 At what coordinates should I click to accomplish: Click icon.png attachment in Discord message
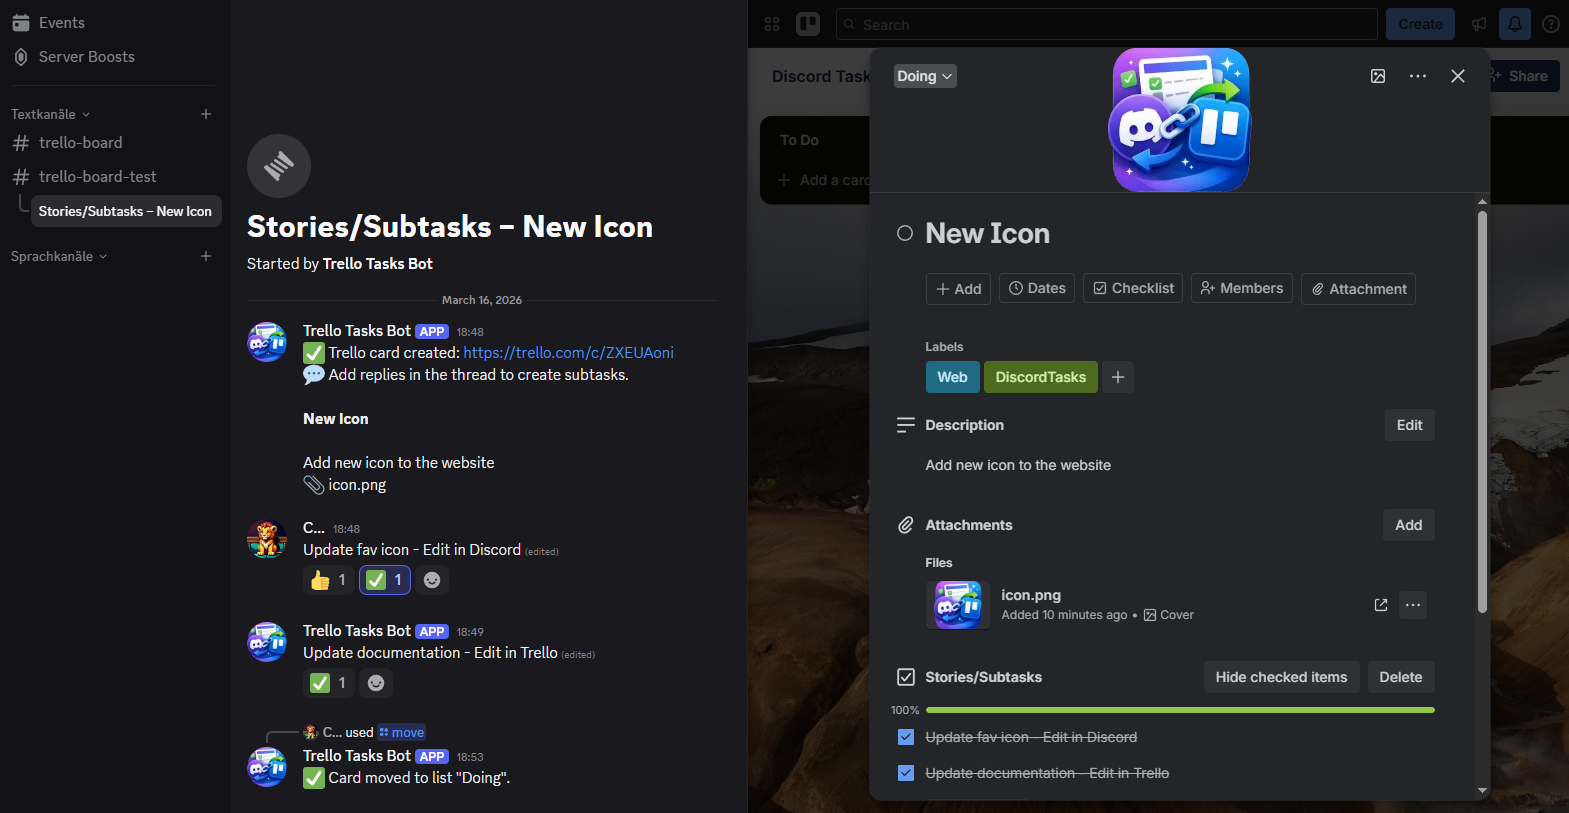[x=346, y=485]
